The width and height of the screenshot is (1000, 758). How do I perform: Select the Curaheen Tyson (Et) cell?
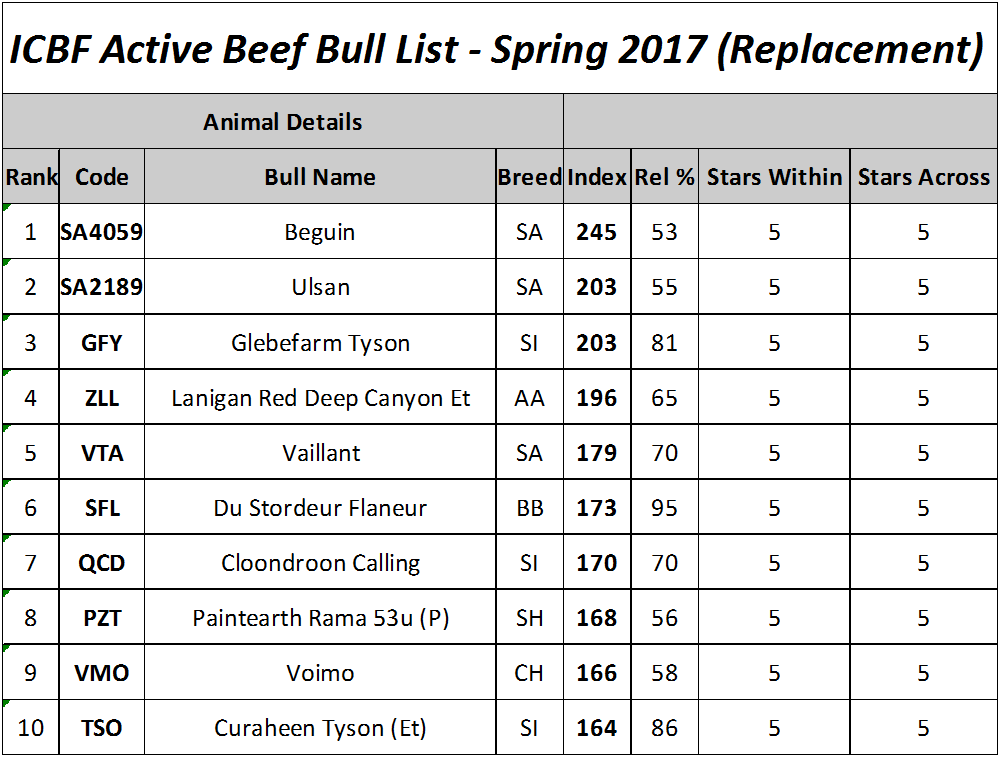(x=320, y=727)
